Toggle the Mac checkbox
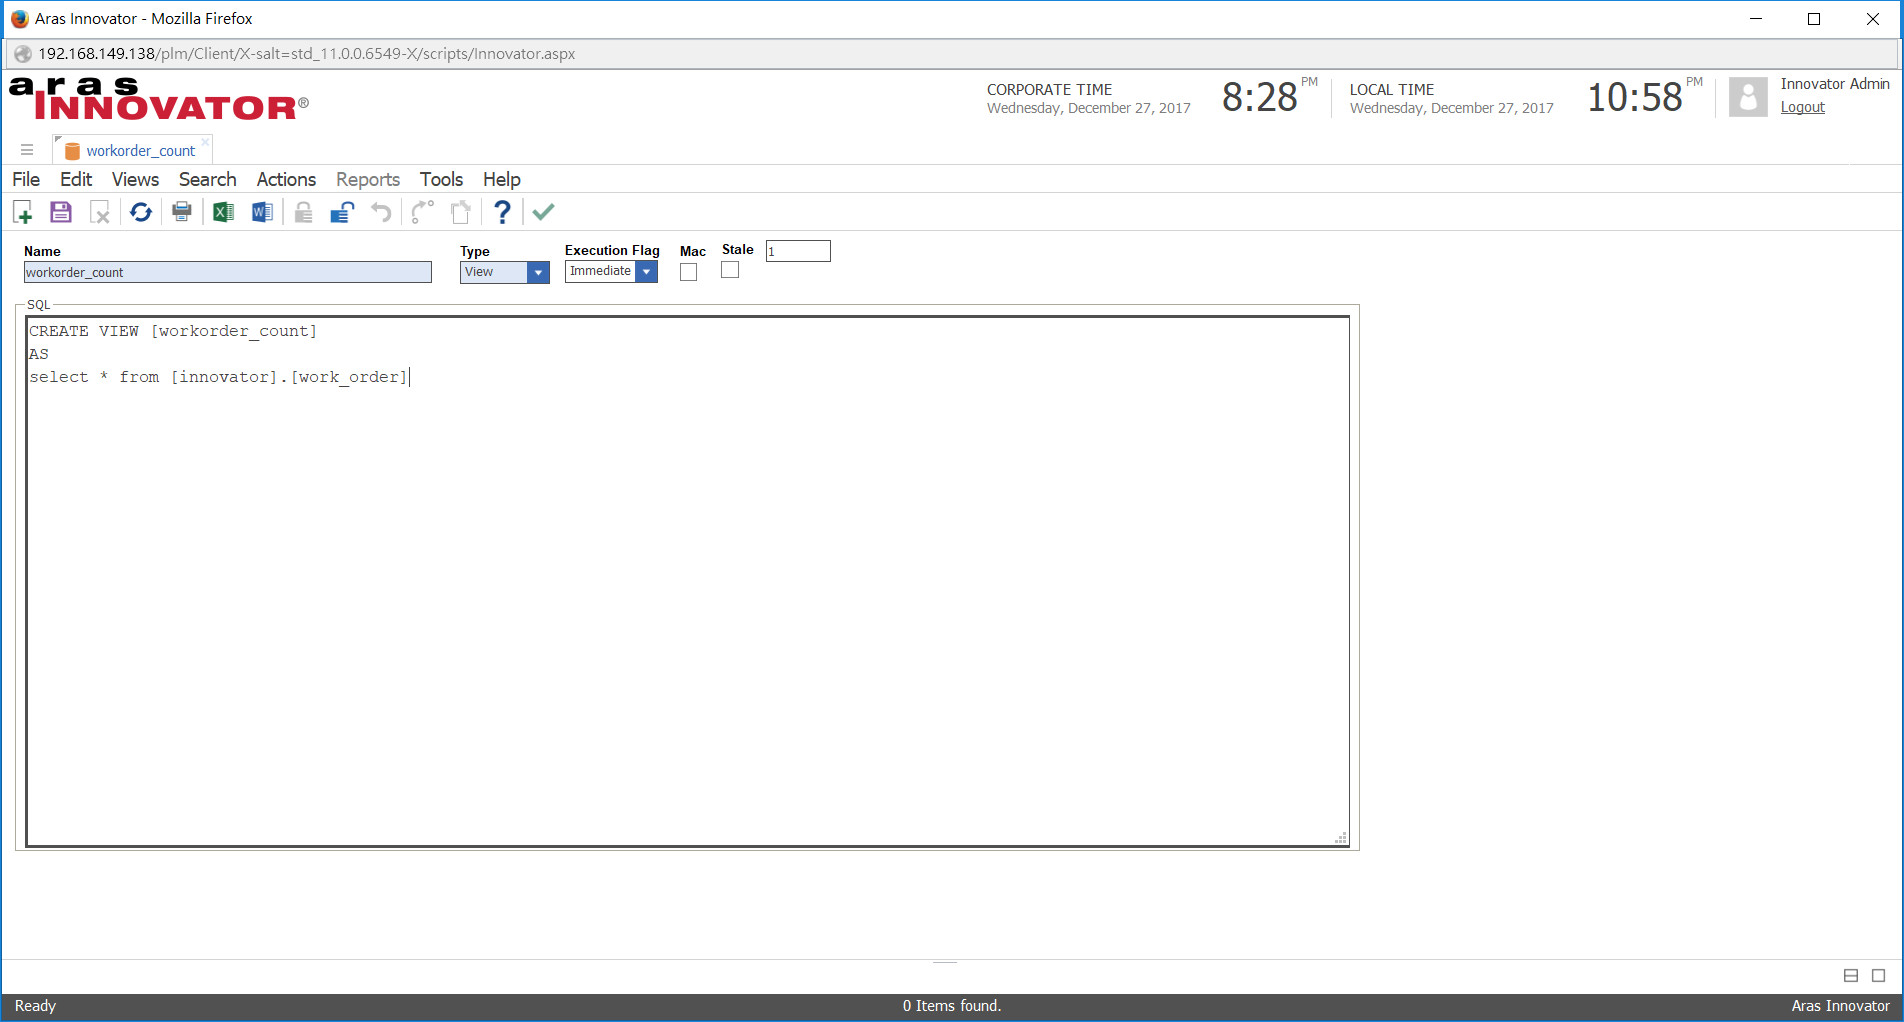 (688, 272)
